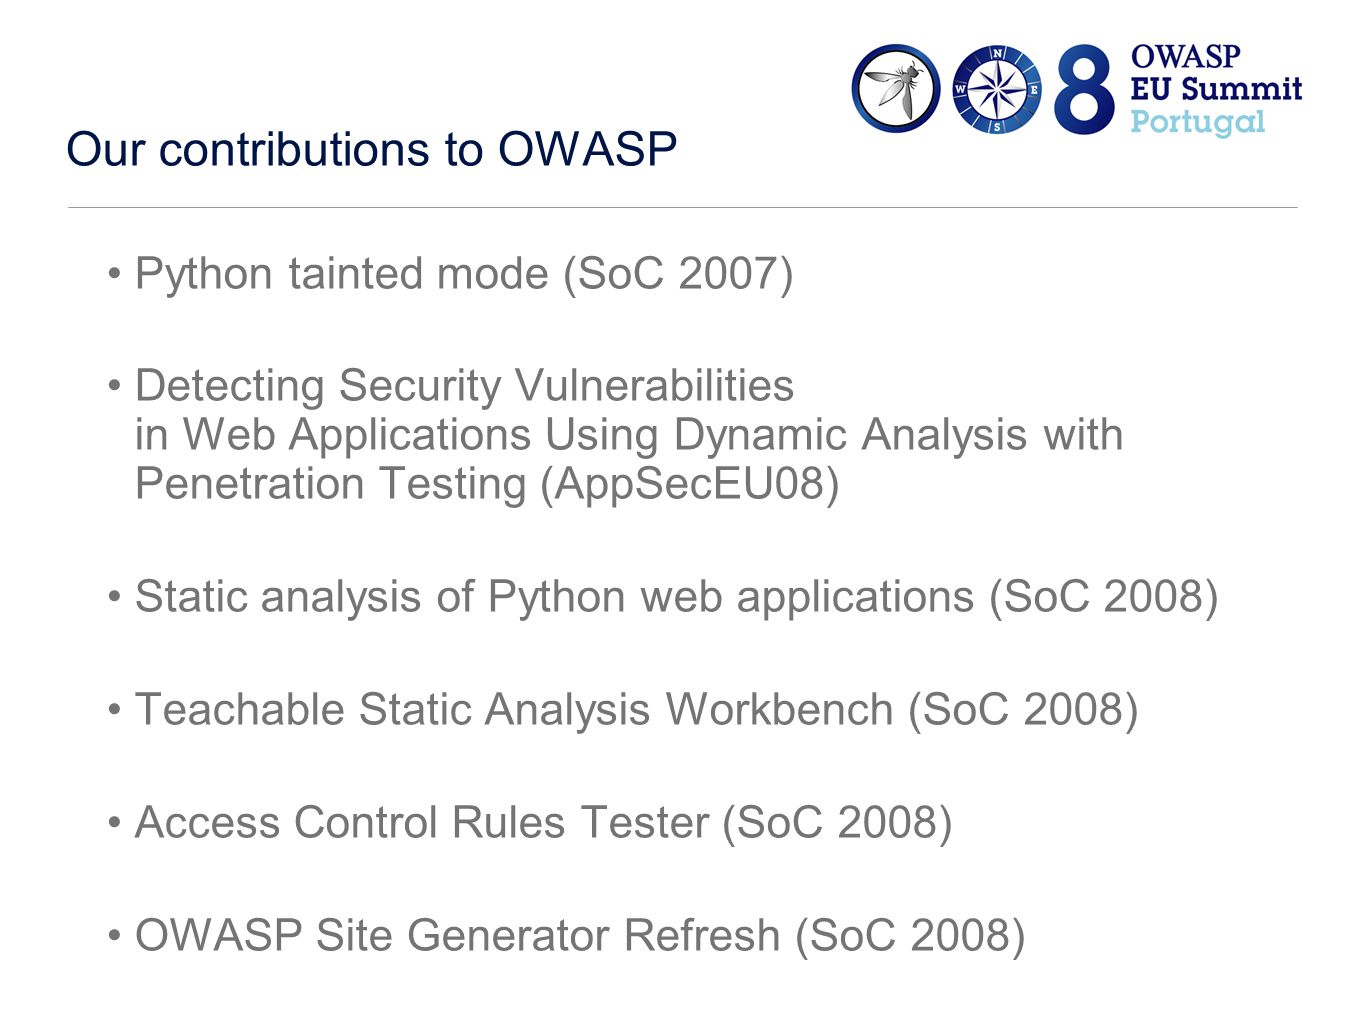Click the bullet point before Access Control Rules Tester
The height and width of the screenshot is (1024, 1365).
tap(115, 823)
